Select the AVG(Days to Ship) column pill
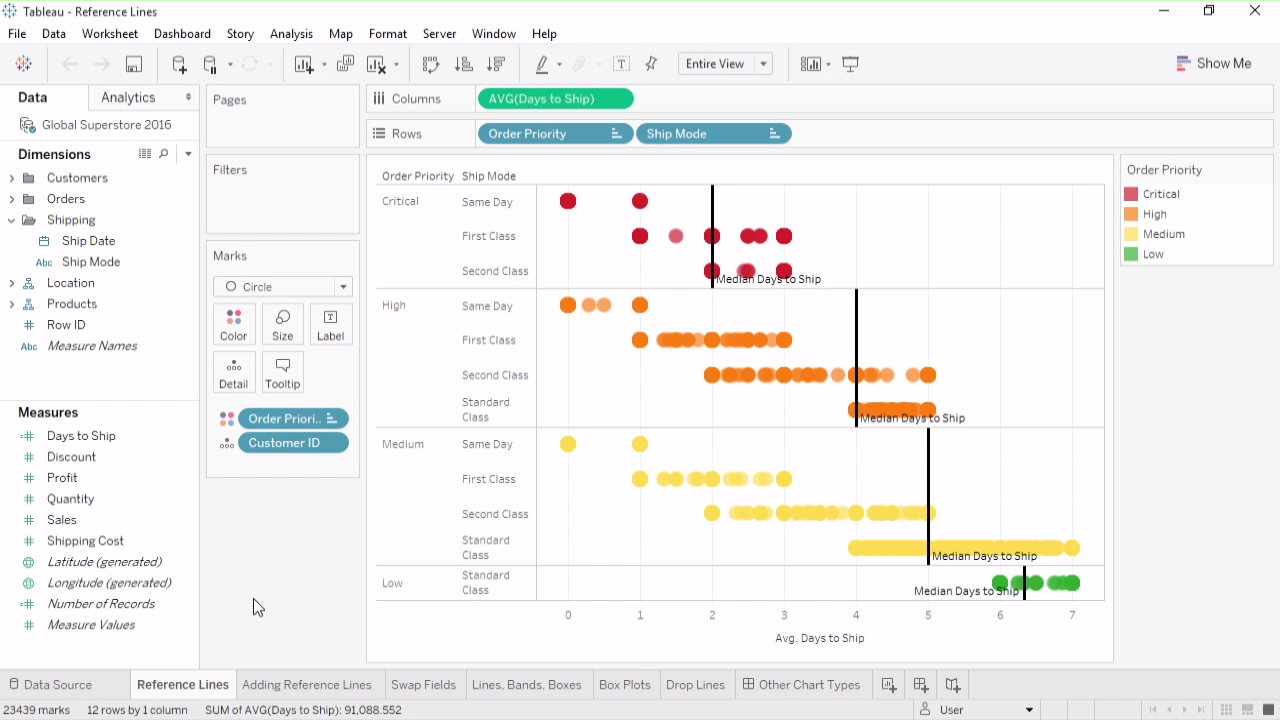 coord(555,99)
